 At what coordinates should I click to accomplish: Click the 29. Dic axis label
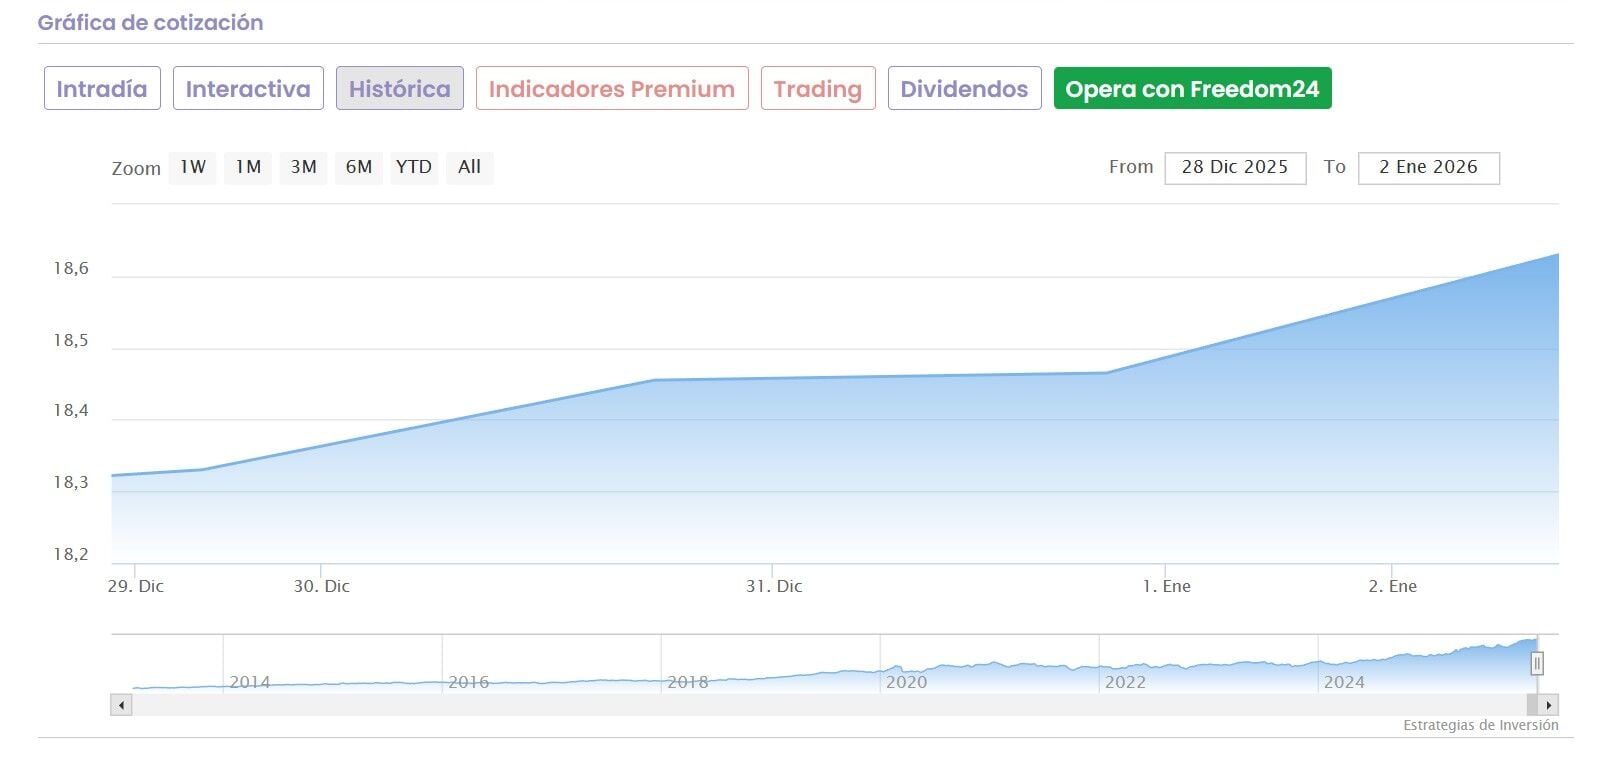coord(135,586)
